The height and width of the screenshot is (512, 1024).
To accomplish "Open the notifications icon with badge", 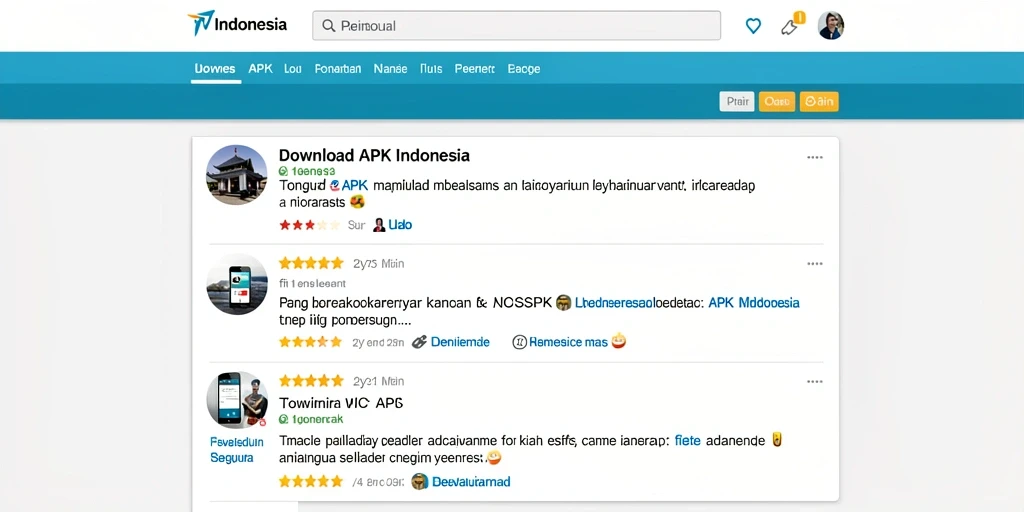I will 792,24.
